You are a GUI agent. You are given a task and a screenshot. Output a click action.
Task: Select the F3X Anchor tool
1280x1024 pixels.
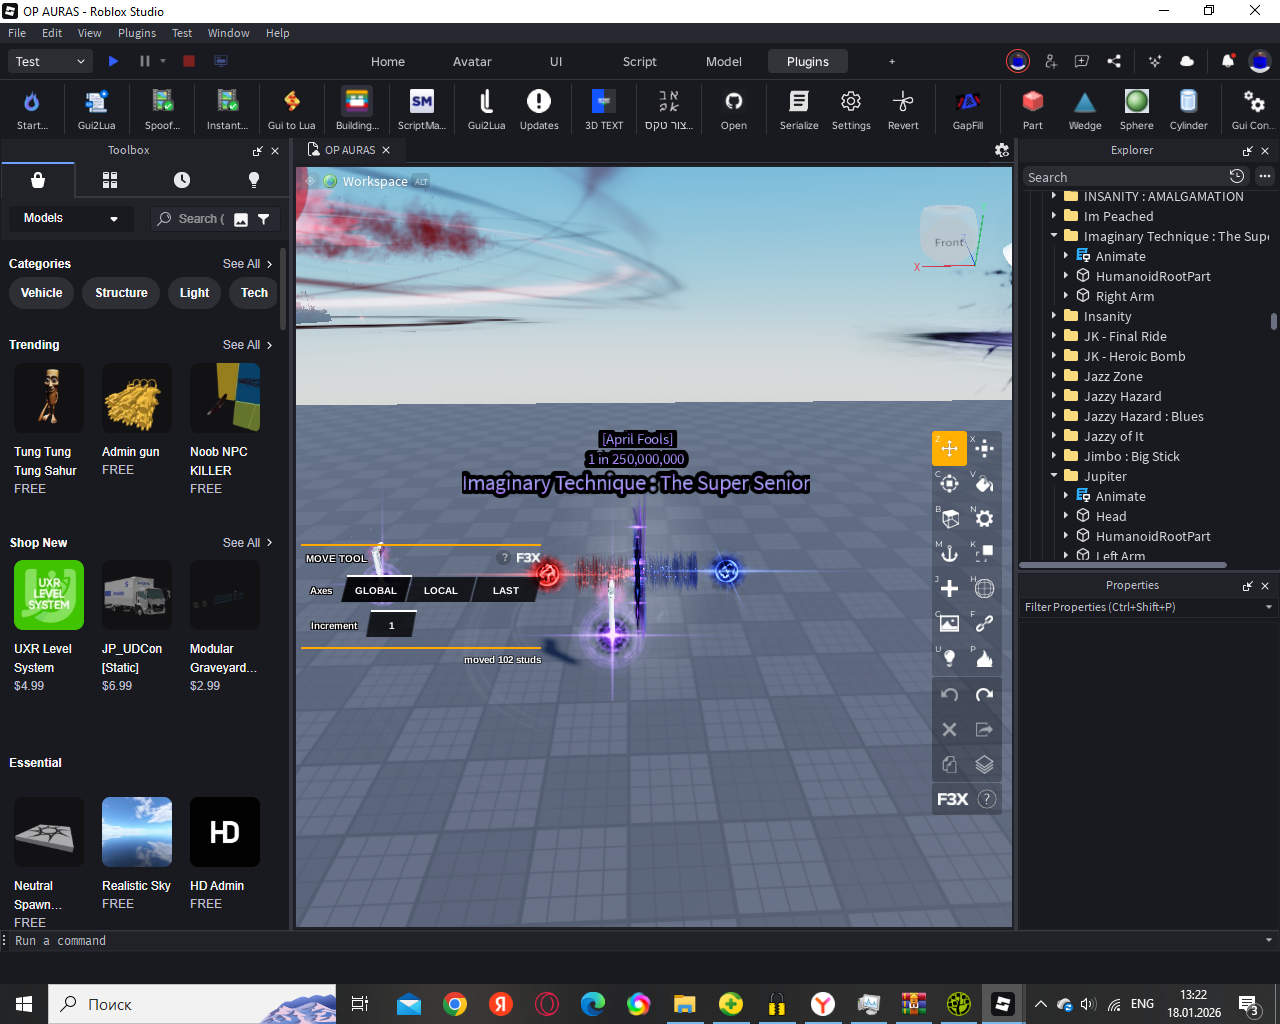click(x=949, y=553)
